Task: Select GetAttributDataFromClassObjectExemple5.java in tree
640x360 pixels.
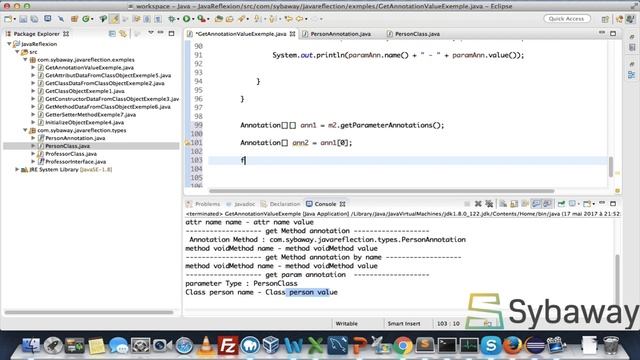Action: pos(108,76)
